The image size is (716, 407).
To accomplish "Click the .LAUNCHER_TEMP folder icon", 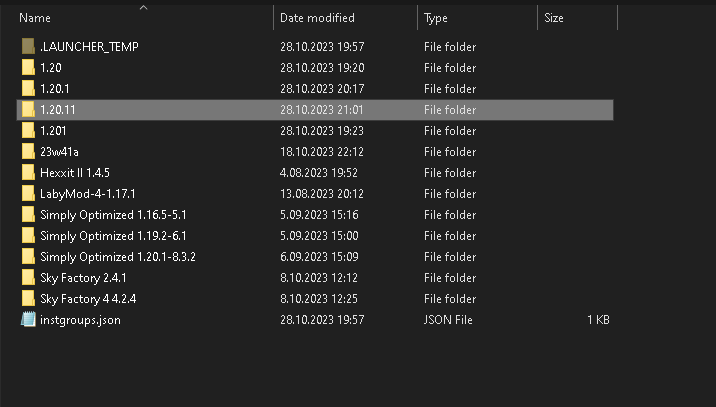I will coord(28,47).
